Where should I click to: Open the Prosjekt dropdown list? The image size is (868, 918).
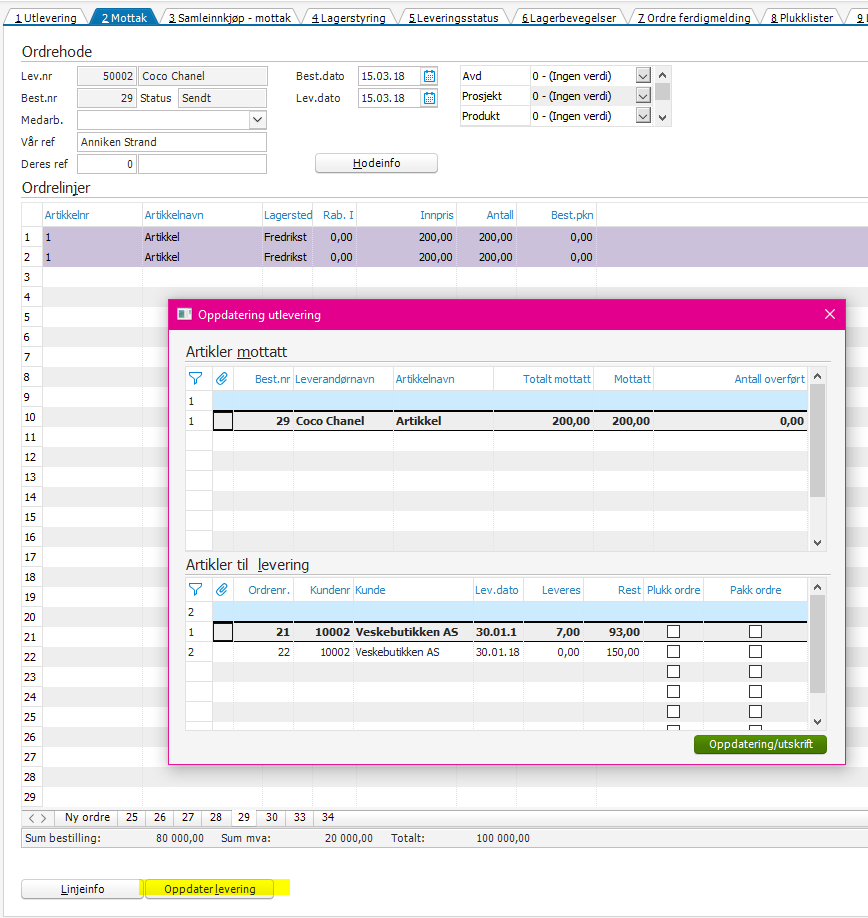click(643, 96)
